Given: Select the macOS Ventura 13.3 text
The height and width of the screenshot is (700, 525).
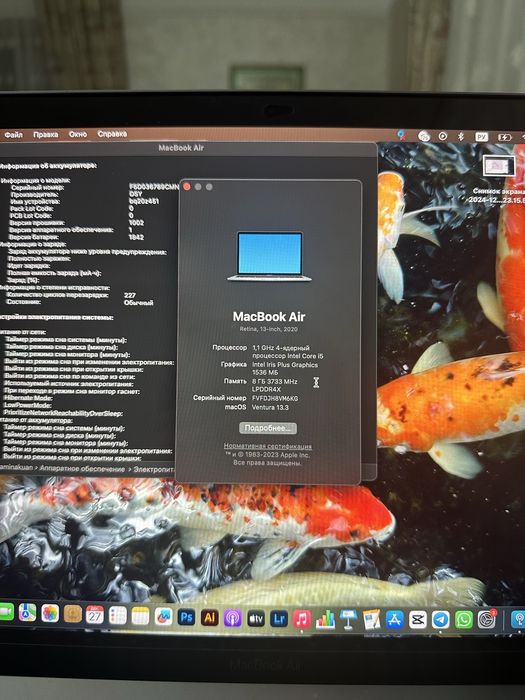Looking at the screenshot, I should pyautogui.click(x=270, y=407).
